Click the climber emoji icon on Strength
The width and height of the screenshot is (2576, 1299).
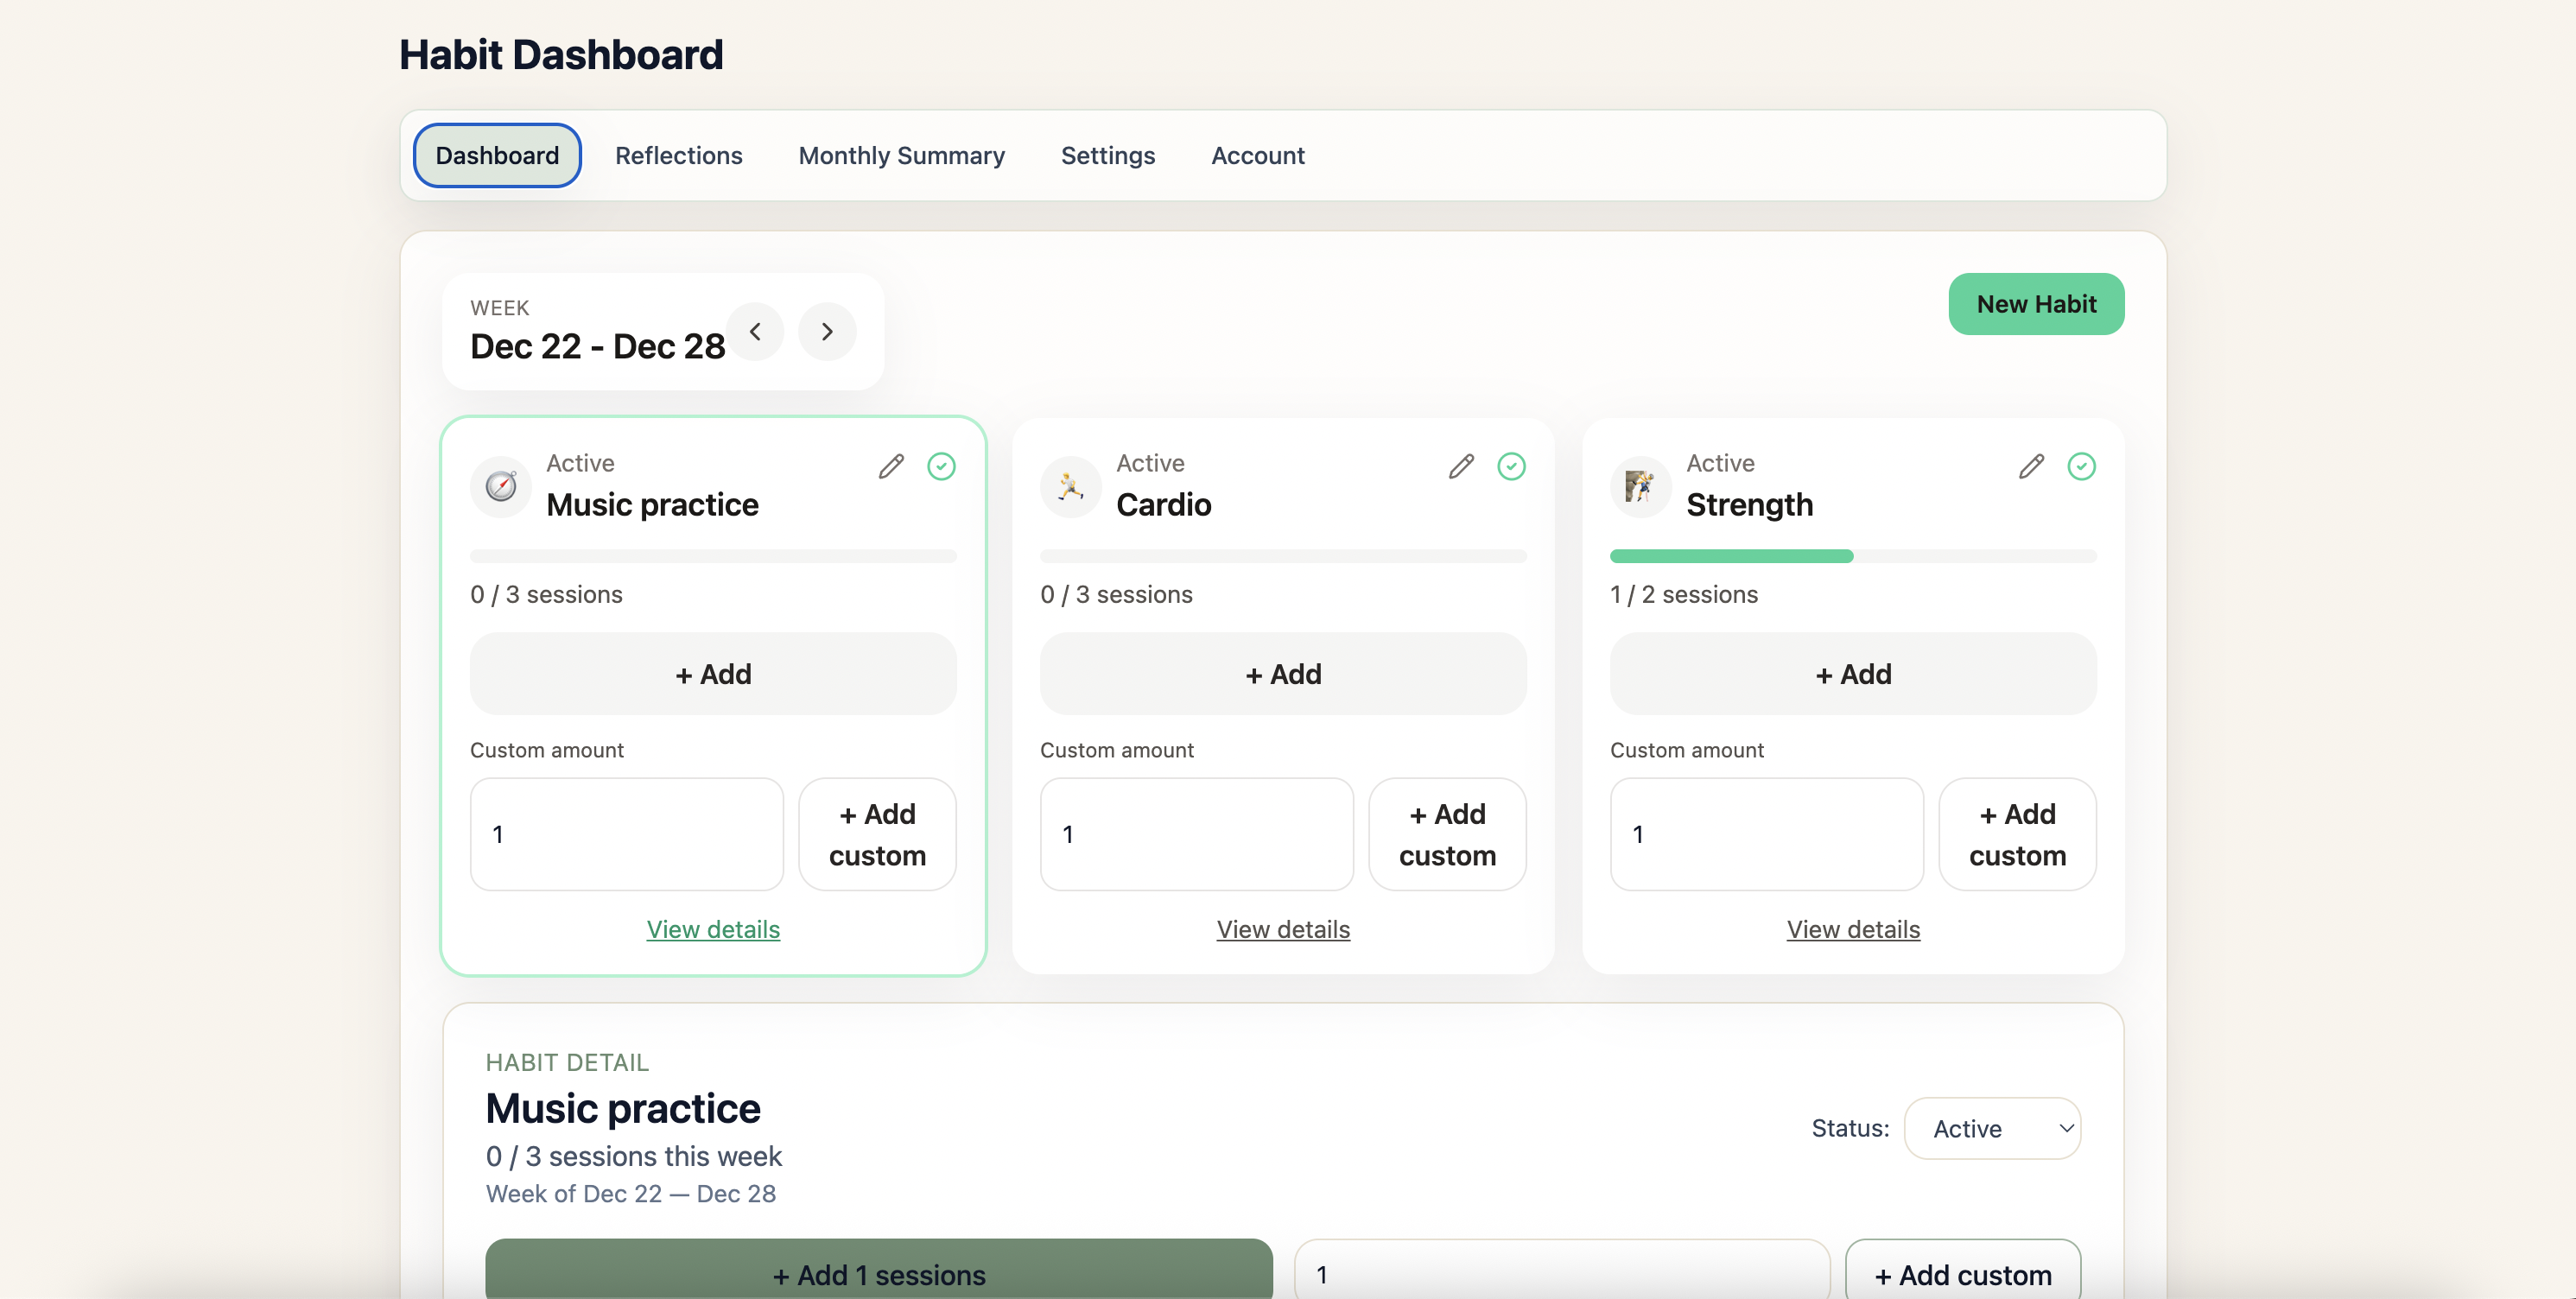[x=1640, y=487]
